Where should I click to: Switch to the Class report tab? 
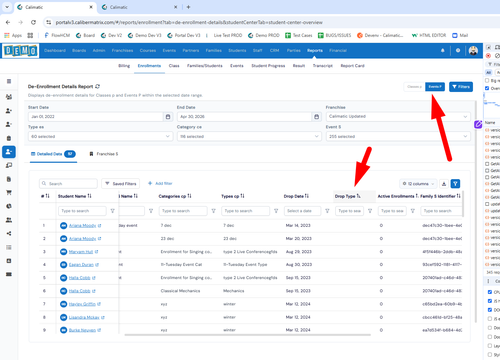coord(174,66)
